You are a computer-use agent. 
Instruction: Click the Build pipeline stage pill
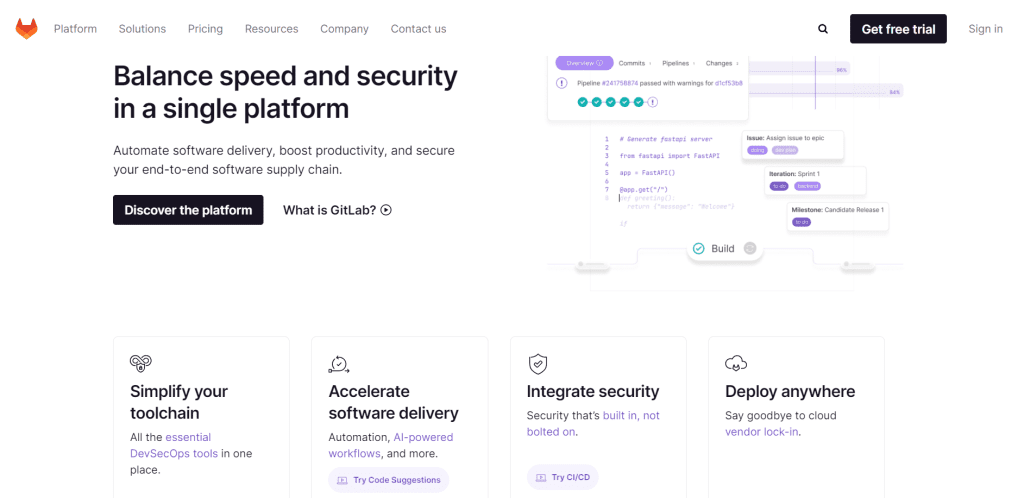(x=724, y=249)
